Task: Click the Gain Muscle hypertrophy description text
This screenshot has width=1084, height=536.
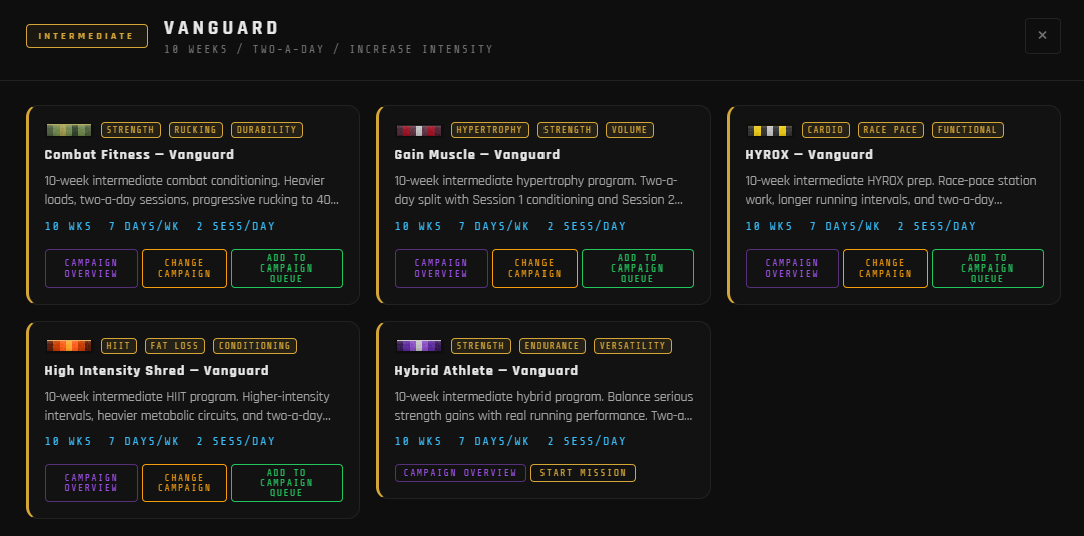Action: click(539, 190)
